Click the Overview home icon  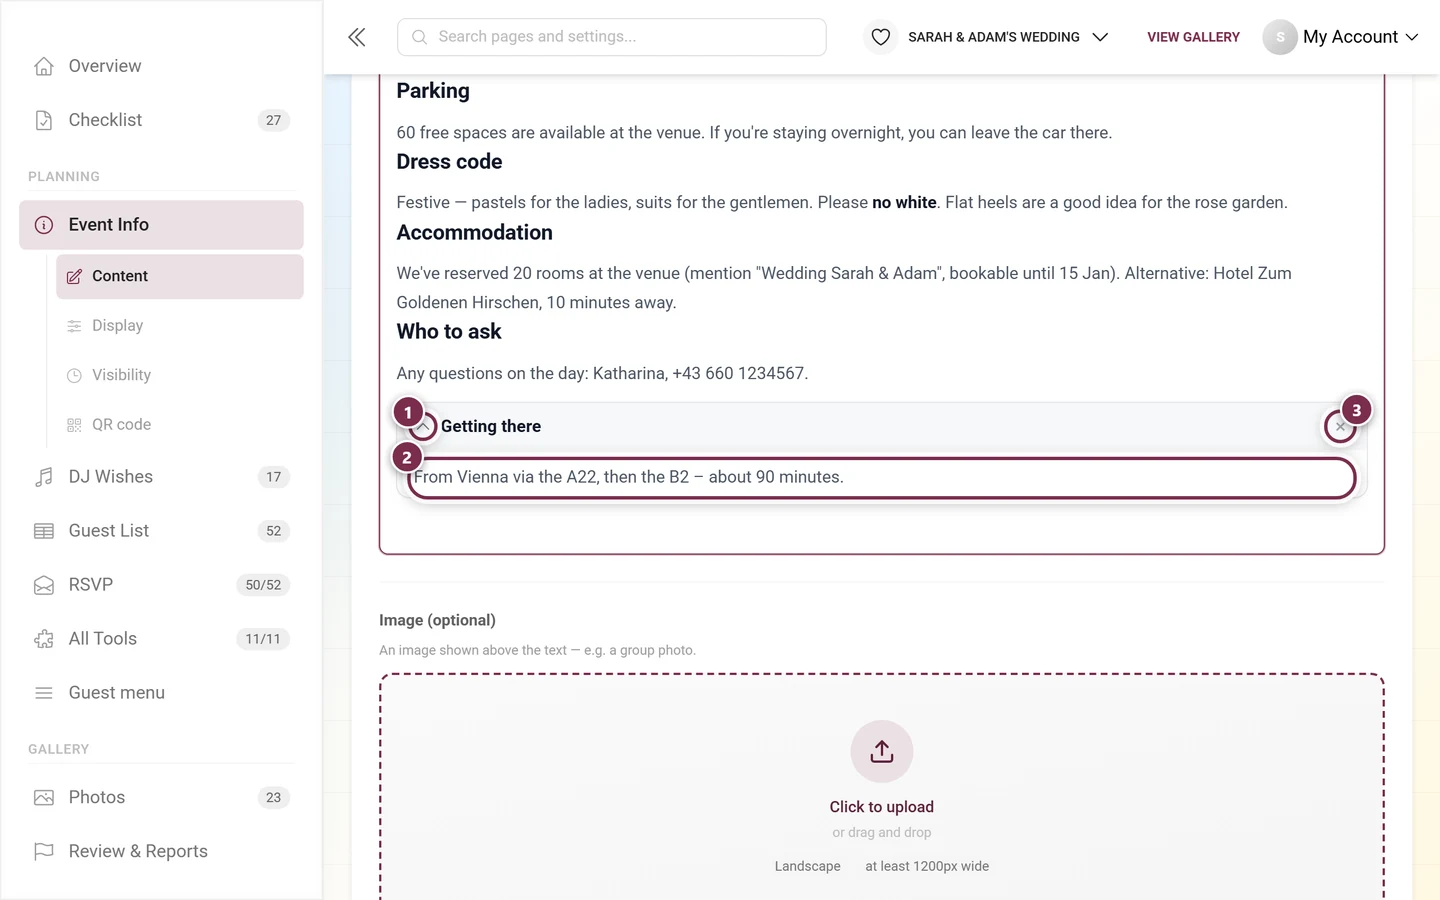pos(44,66)
